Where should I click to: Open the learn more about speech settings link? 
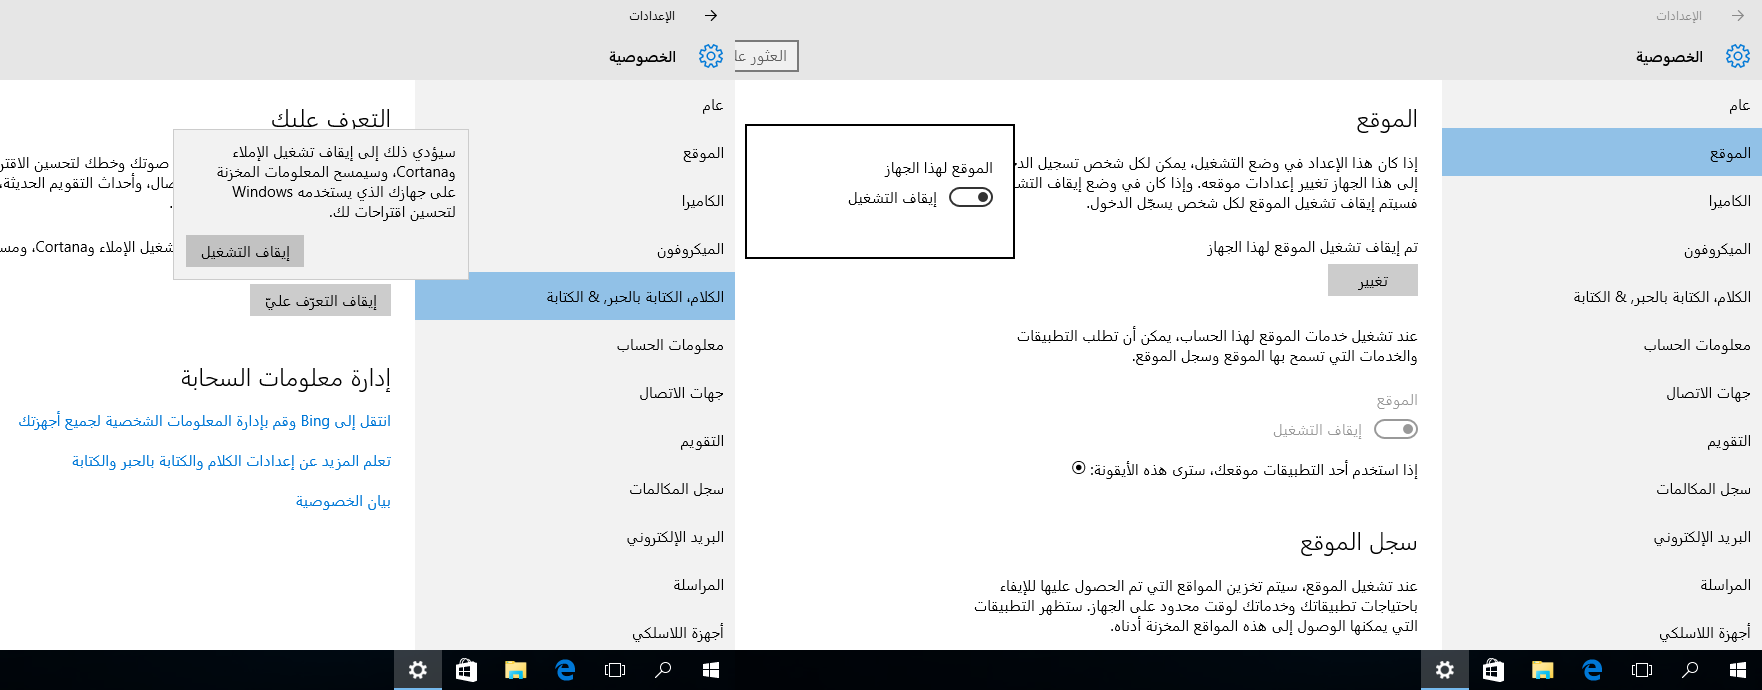click(x=231, y=461)
